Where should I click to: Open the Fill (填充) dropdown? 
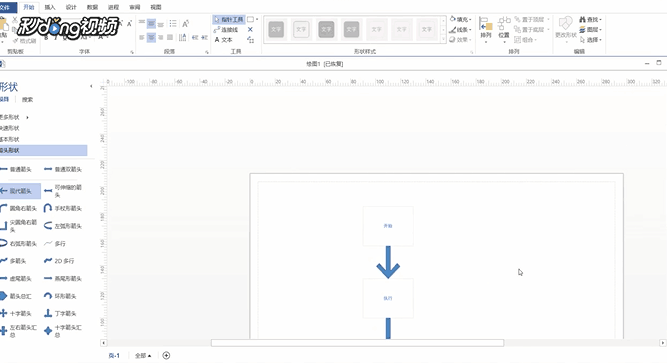[x=461, y=20]
